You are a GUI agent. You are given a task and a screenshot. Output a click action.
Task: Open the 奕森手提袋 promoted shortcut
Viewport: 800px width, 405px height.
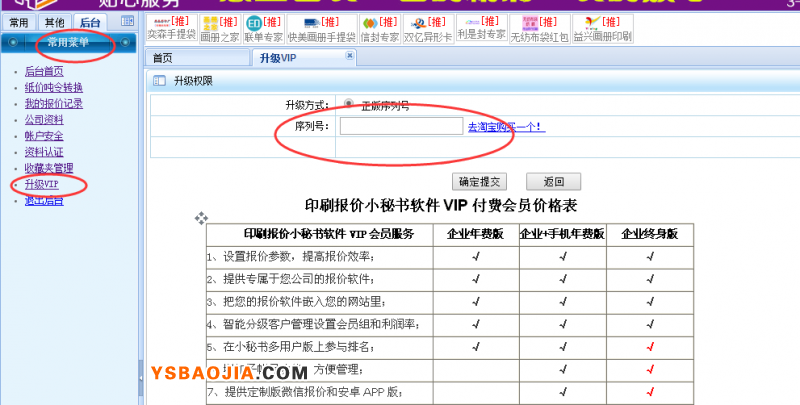coord(172,29)
